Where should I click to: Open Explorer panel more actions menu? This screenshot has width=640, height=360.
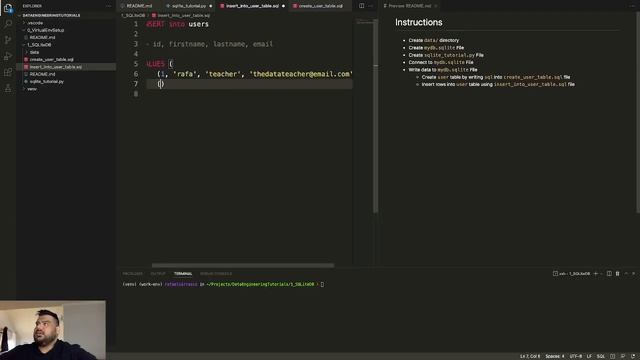(109, 6)
